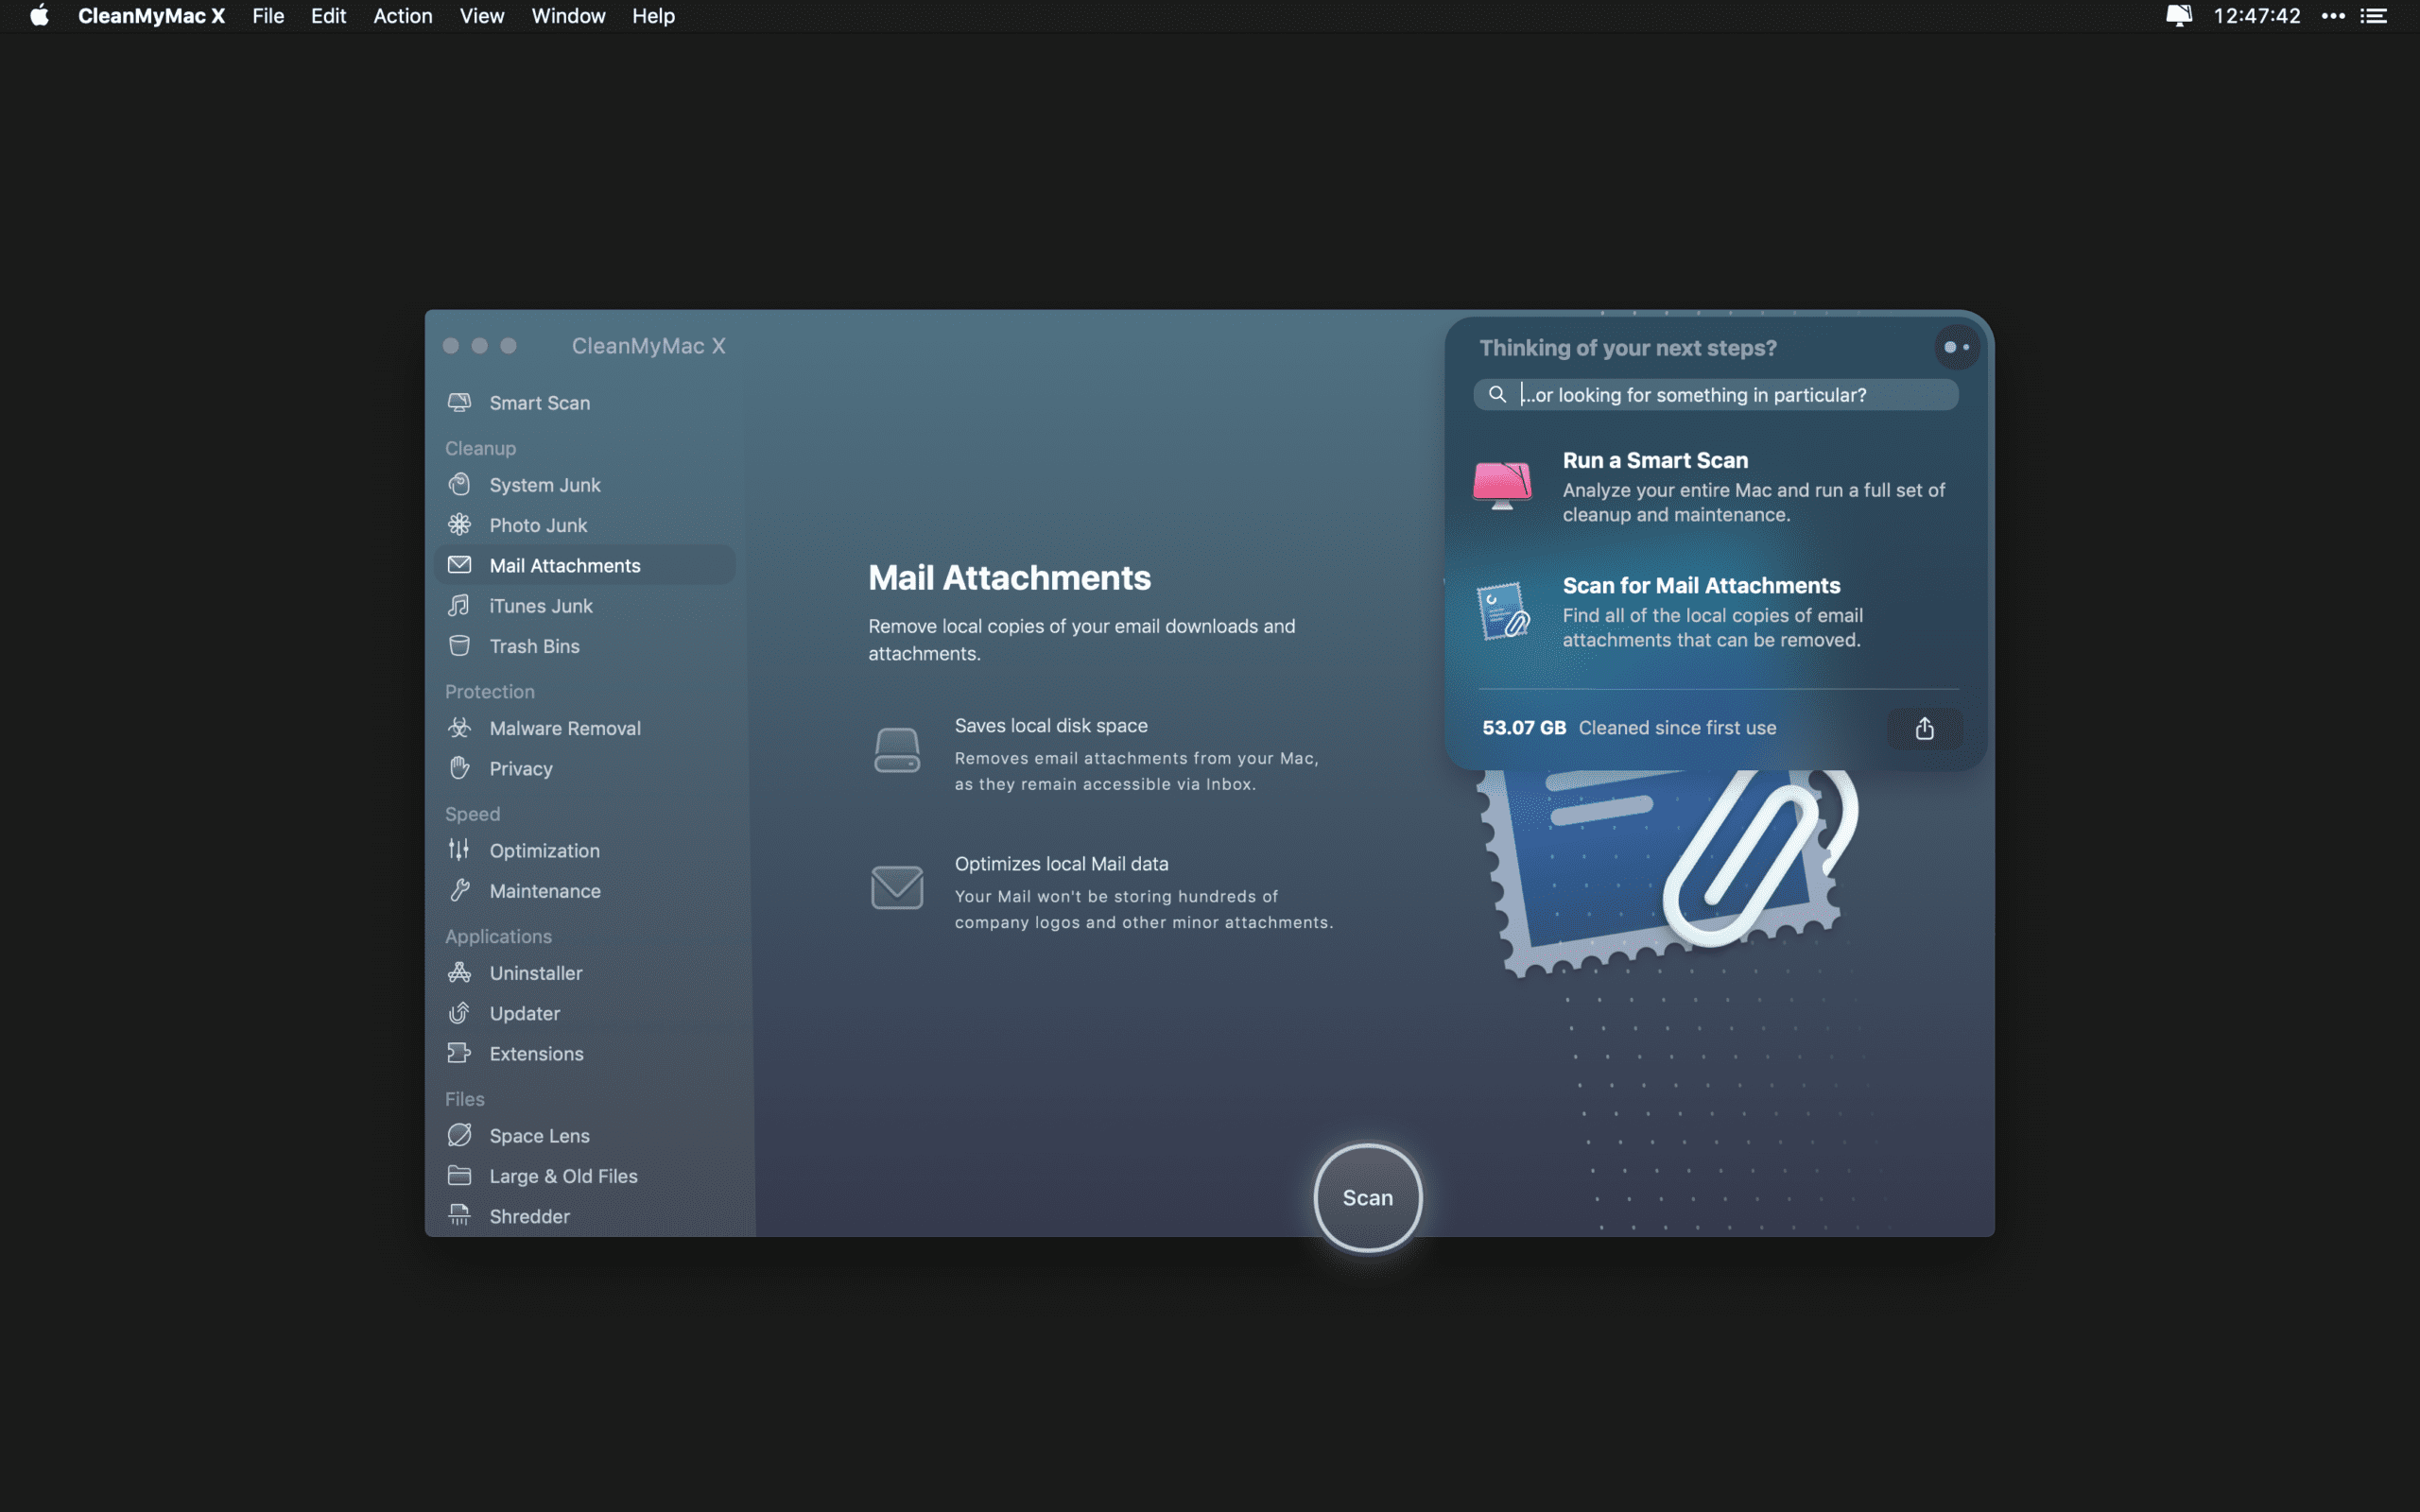
Task: Click the Apple menu logo
Action: 39,16
